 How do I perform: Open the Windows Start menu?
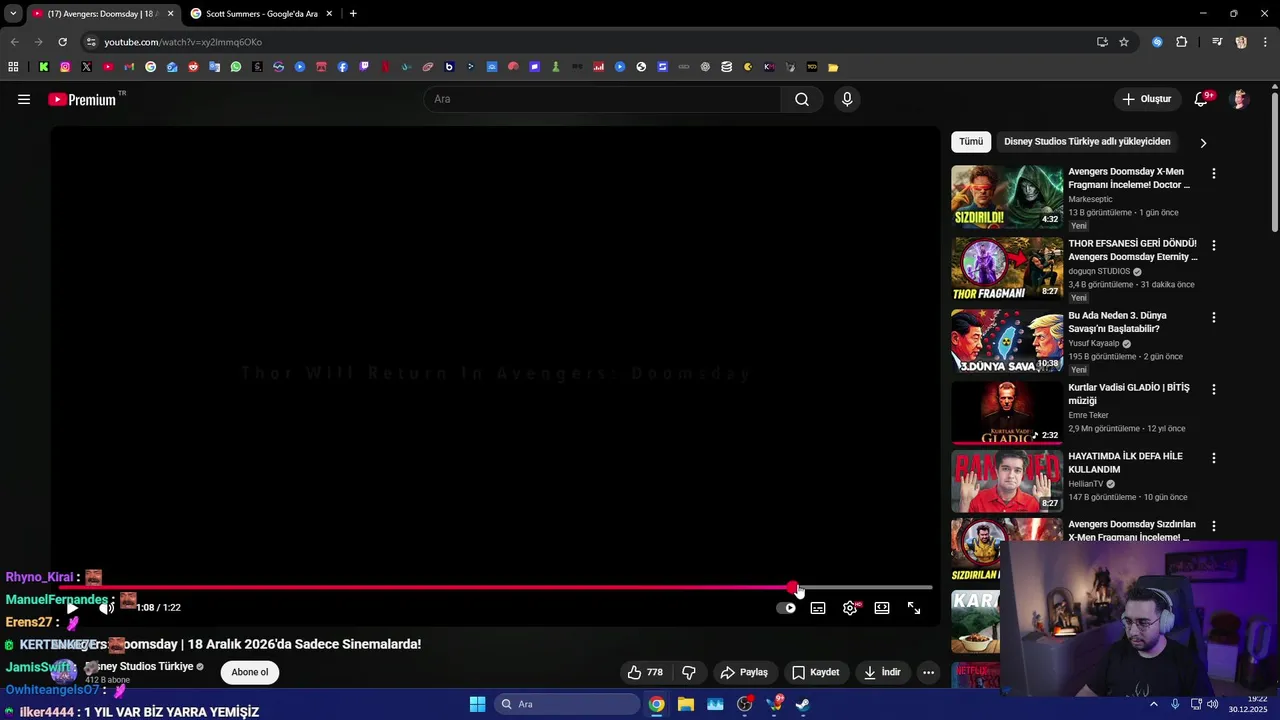[x=477, y=704]
